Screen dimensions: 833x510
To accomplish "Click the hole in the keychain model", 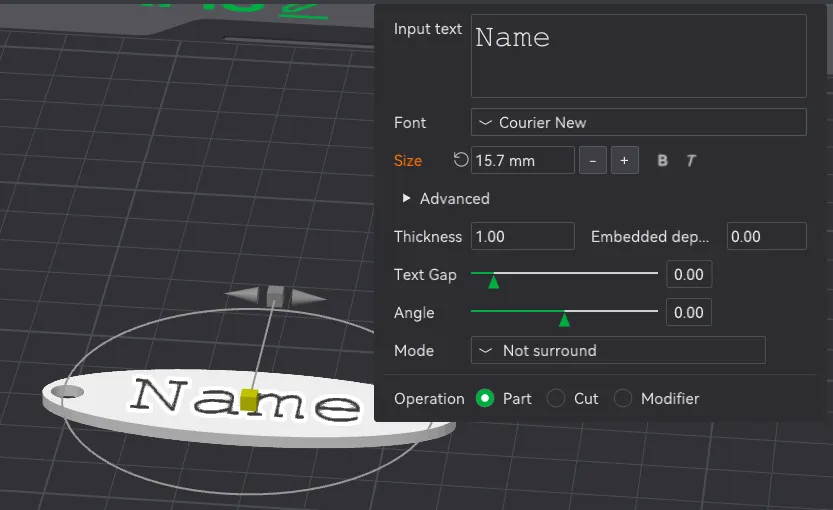I will pos(66,392).
